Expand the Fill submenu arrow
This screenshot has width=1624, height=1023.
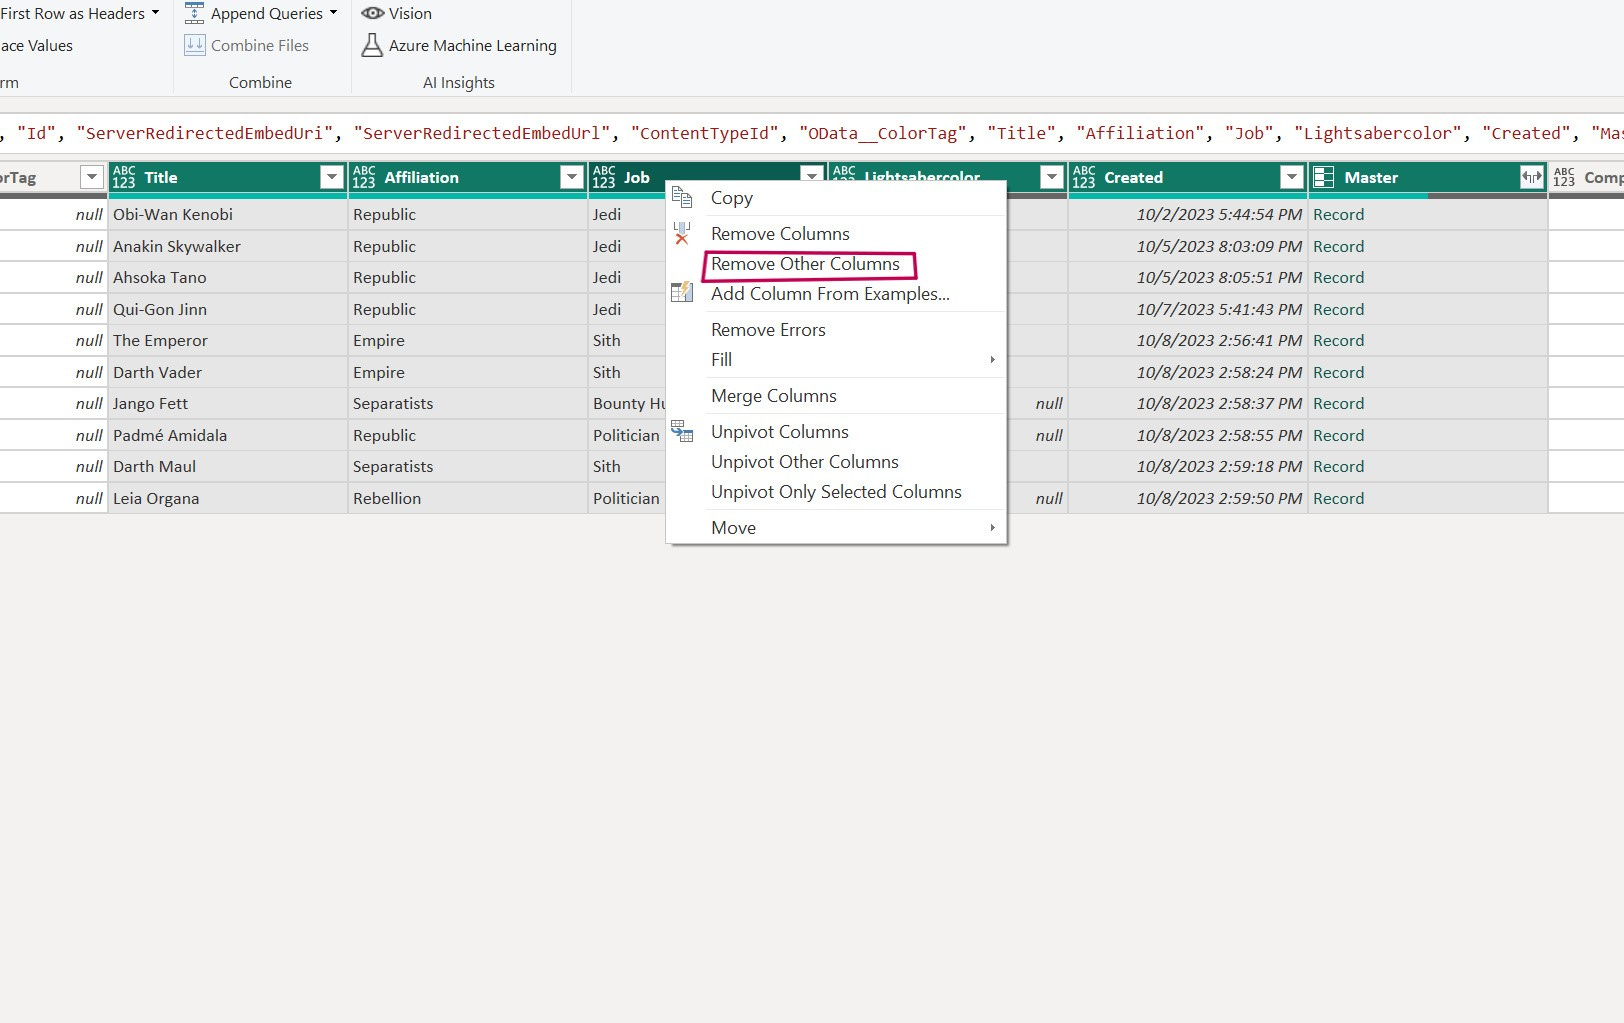[x=992, y=359]
